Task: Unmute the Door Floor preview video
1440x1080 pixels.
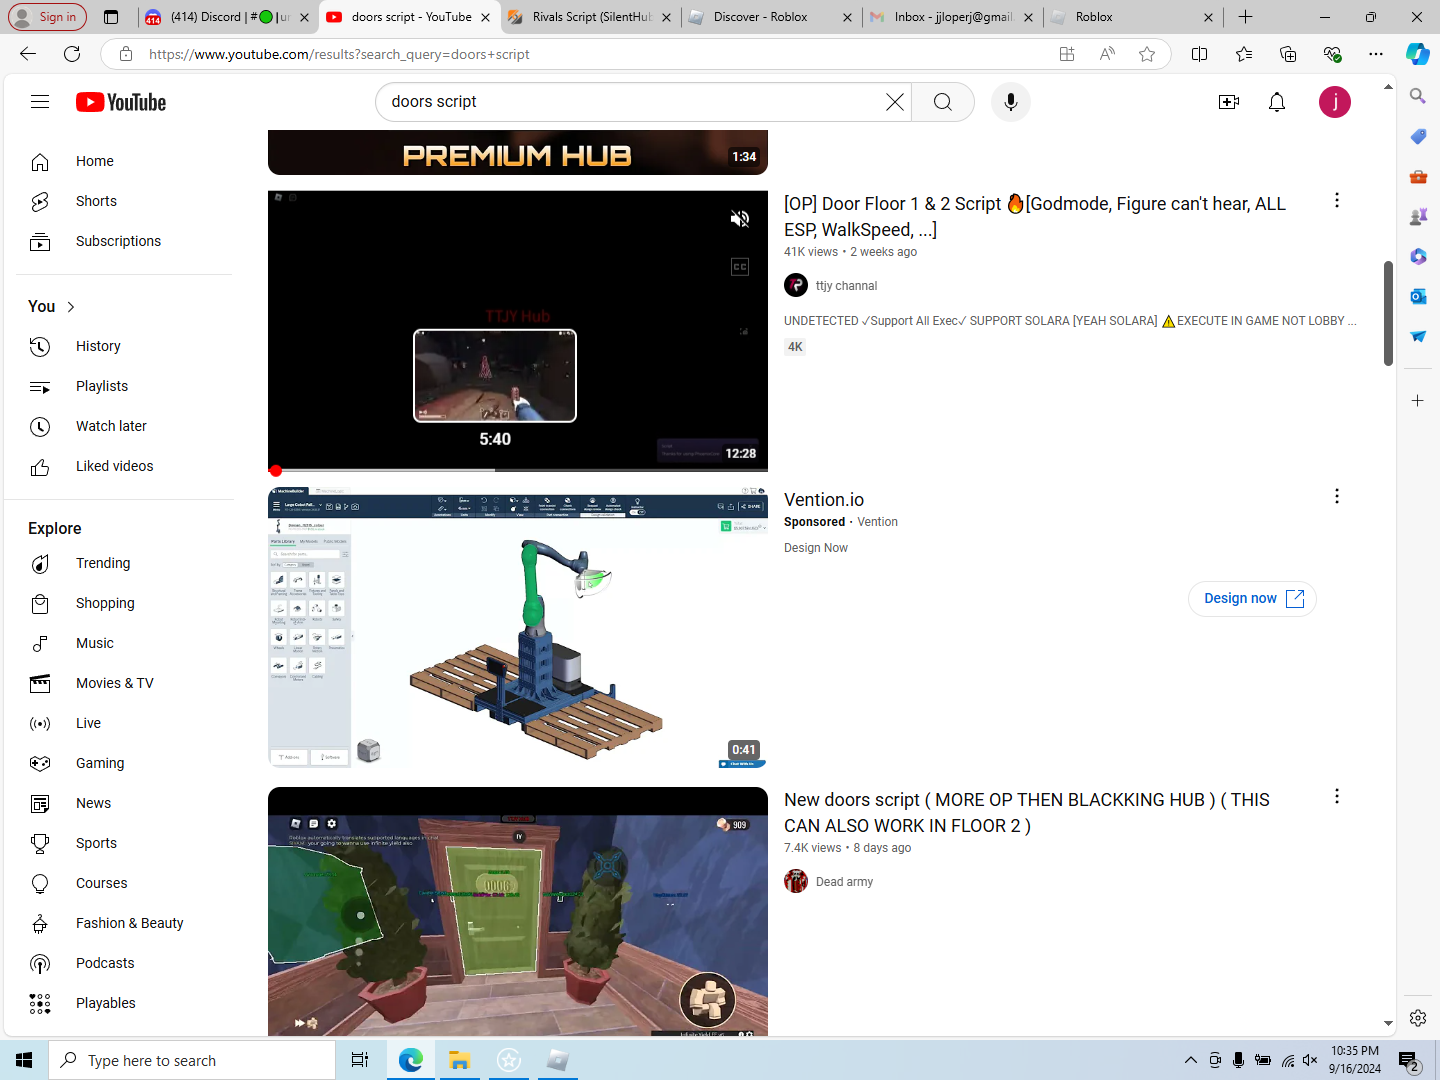Action: (x=740, y=219)
